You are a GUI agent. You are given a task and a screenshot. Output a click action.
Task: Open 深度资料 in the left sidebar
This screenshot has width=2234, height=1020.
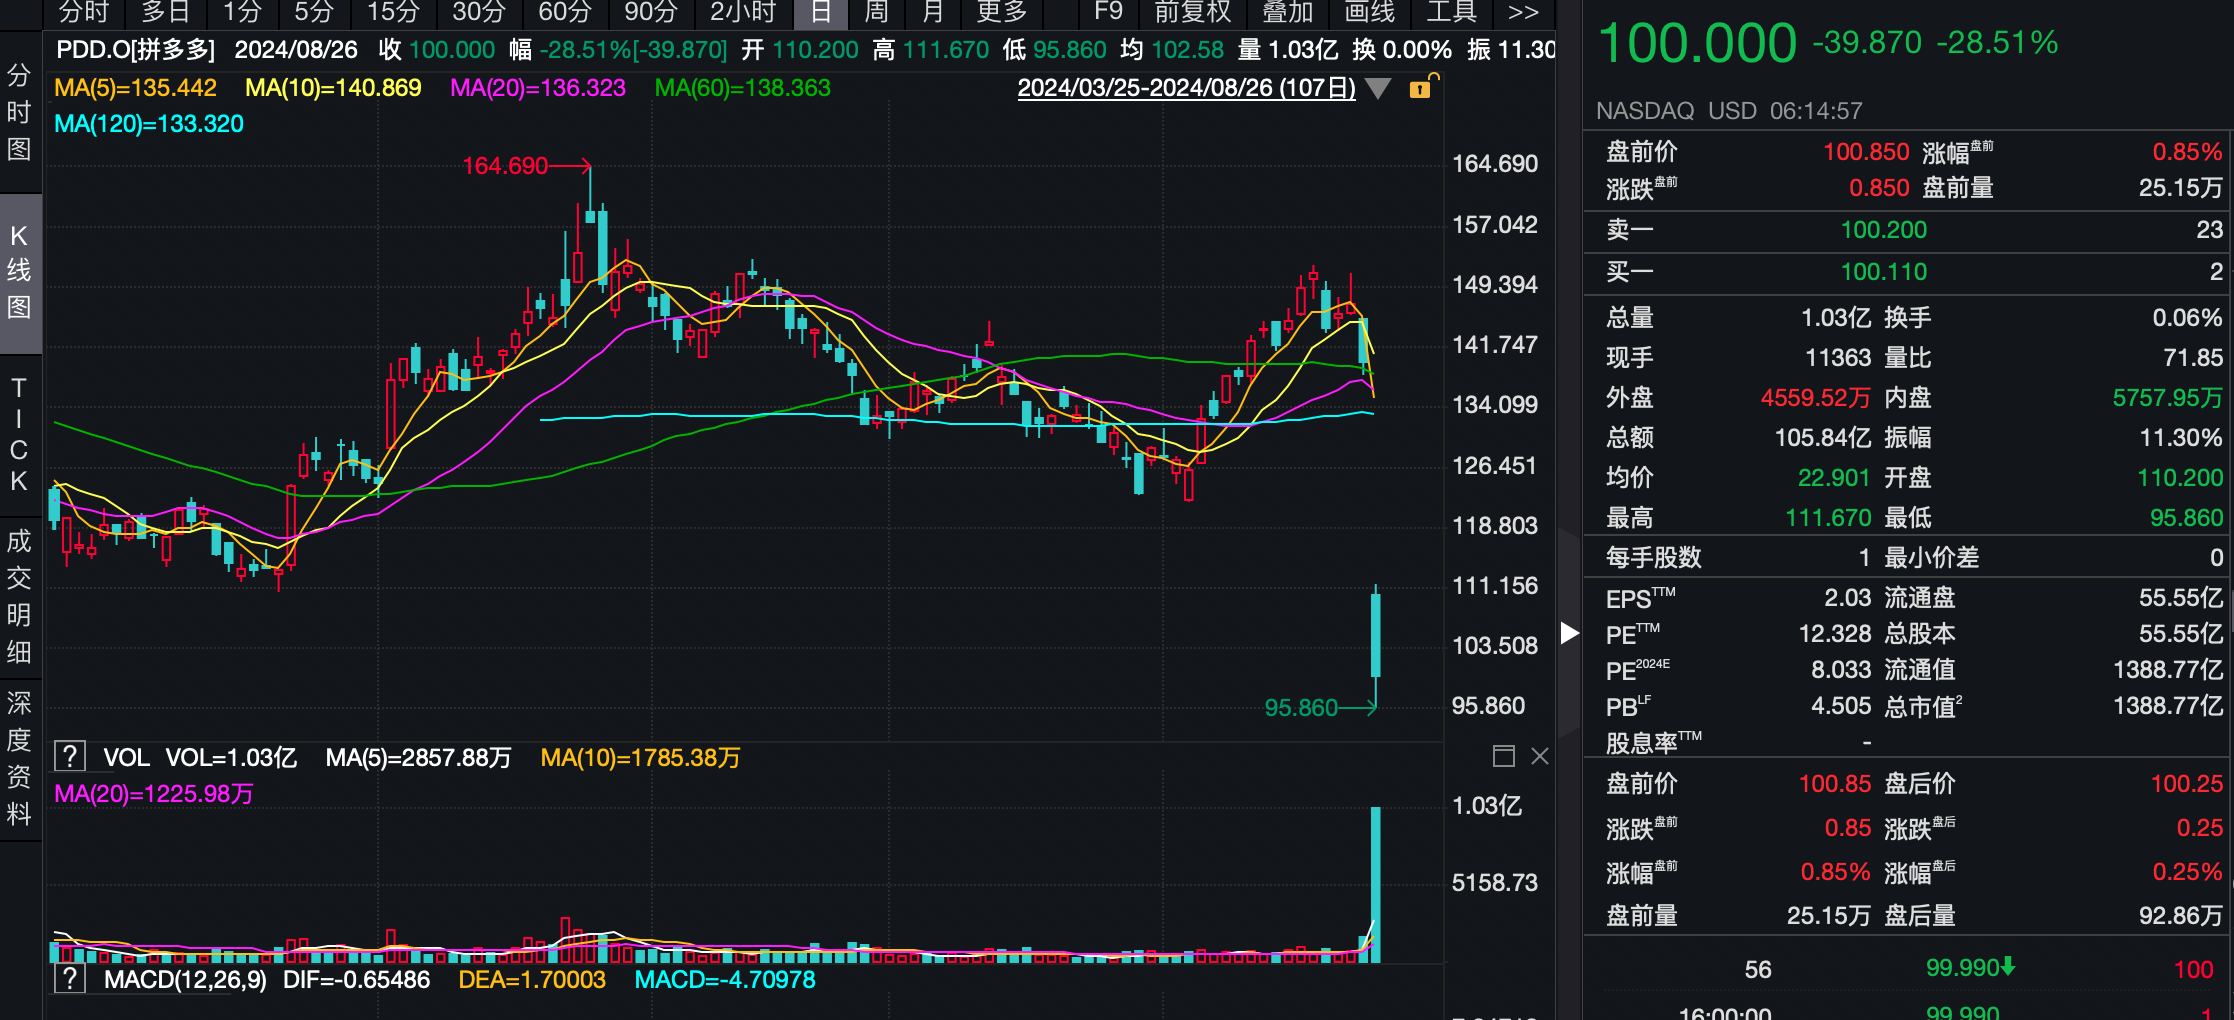tap(19, 758)
